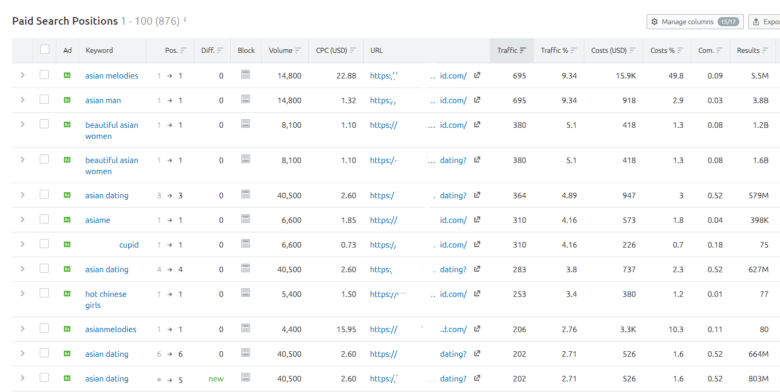This screenshot has width=780, height=392.
Task: Click the cost value 15.9K
Action: (x=626, y=76)
